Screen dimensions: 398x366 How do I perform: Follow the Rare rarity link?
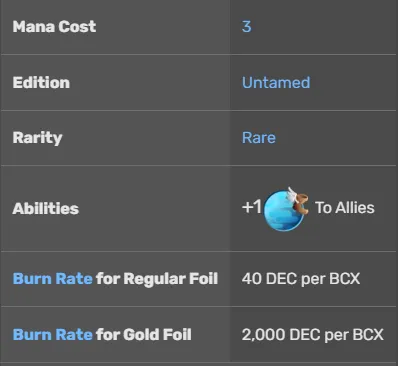(259, 138)
